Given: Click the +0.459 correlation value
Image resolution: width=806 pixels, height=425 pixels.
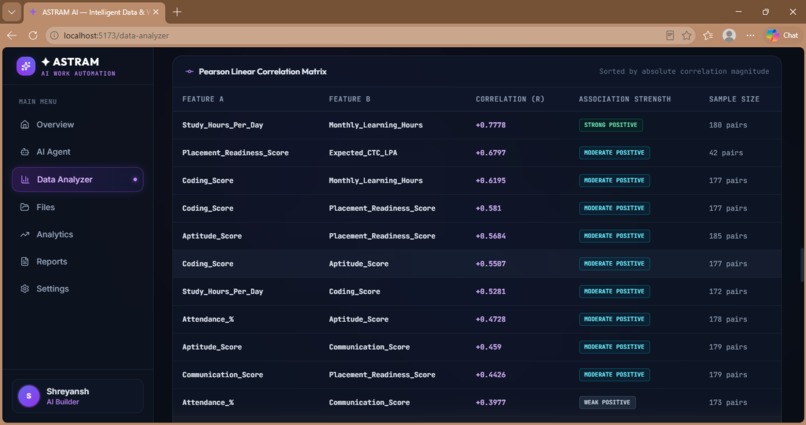Looking at the screenshot, I should coord(488,347).
